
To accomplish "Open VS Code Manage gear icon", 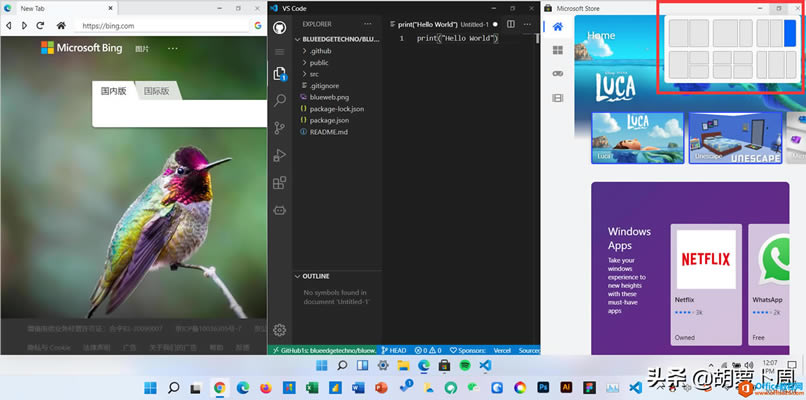I will click(x=280, y=330).
